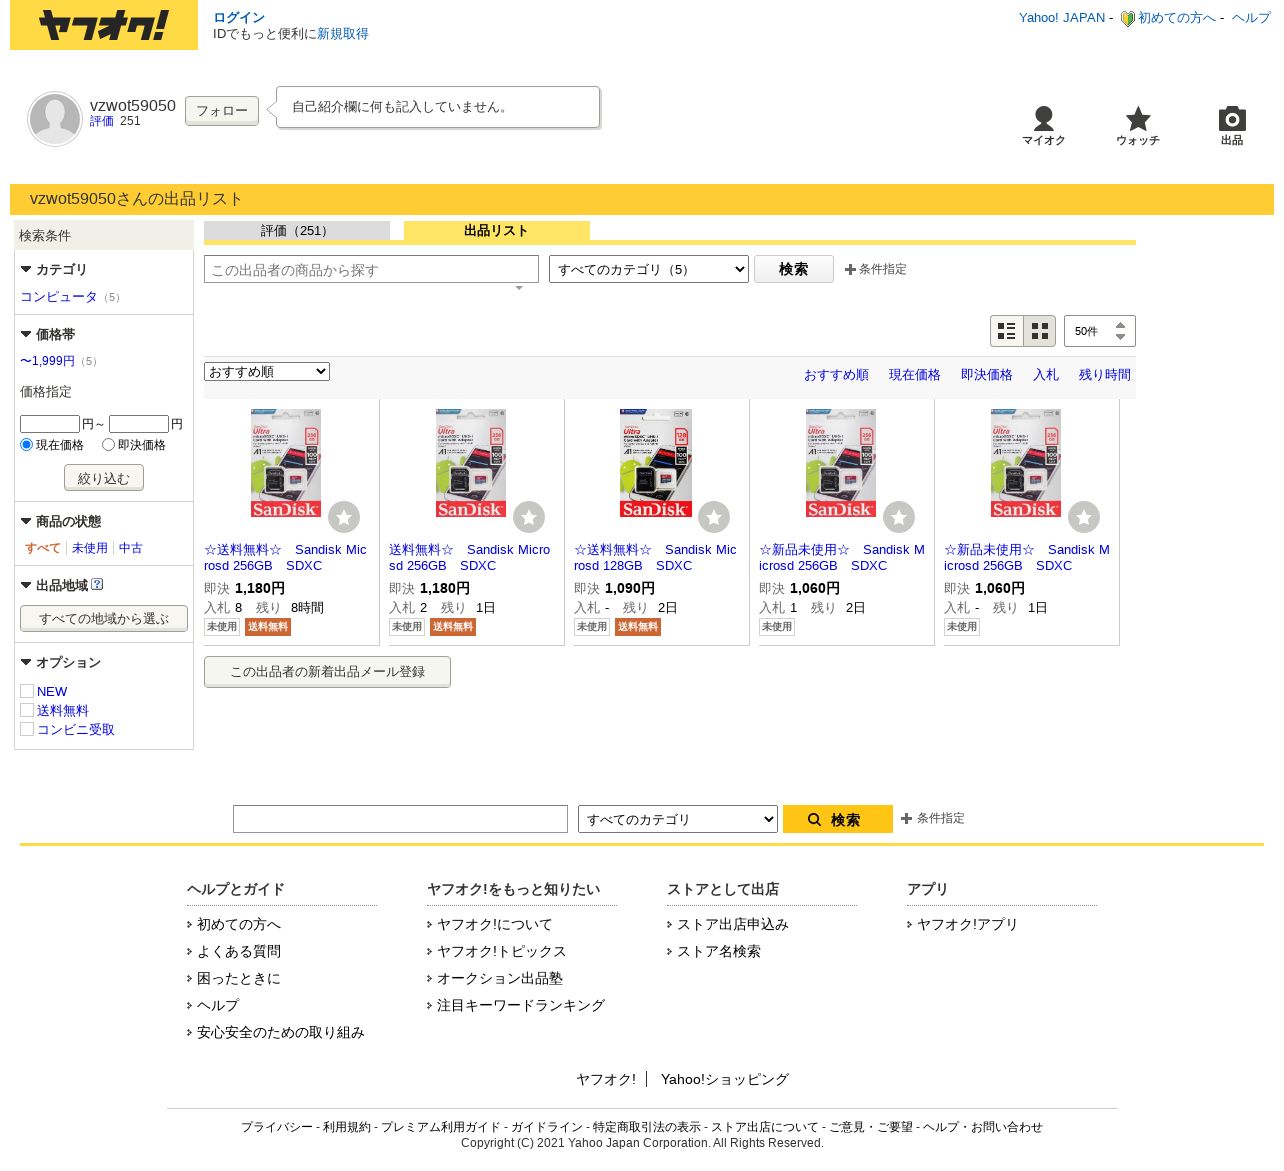The width and height of the screenshot is (1284, 1171).
Task: Check the 送料無料 option checkbox
Action: point(27,710)
